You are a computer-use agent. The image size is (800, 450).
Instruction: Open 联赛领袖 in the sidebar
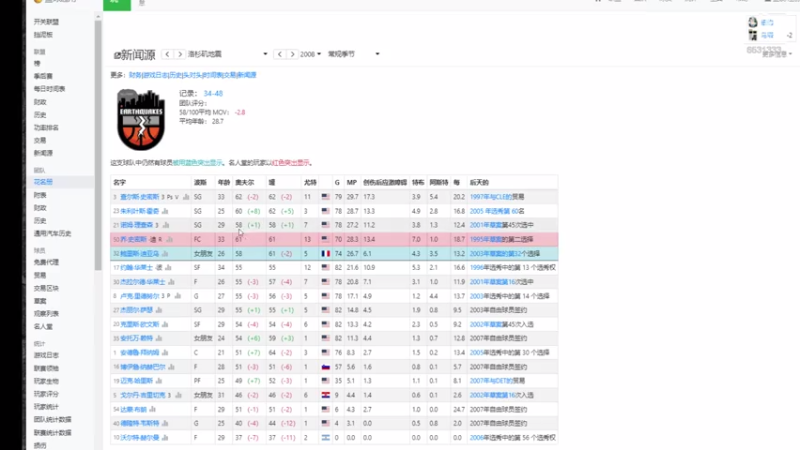click(x=46, y=368)
